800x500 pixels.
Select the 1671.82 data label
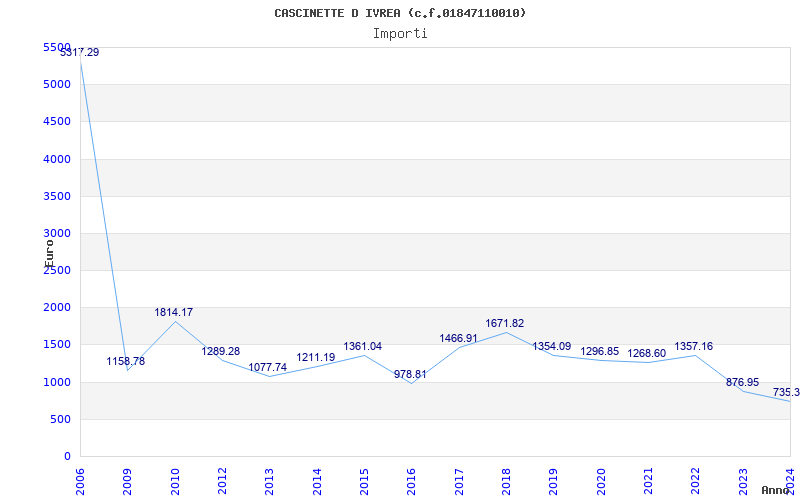point(505,323)
